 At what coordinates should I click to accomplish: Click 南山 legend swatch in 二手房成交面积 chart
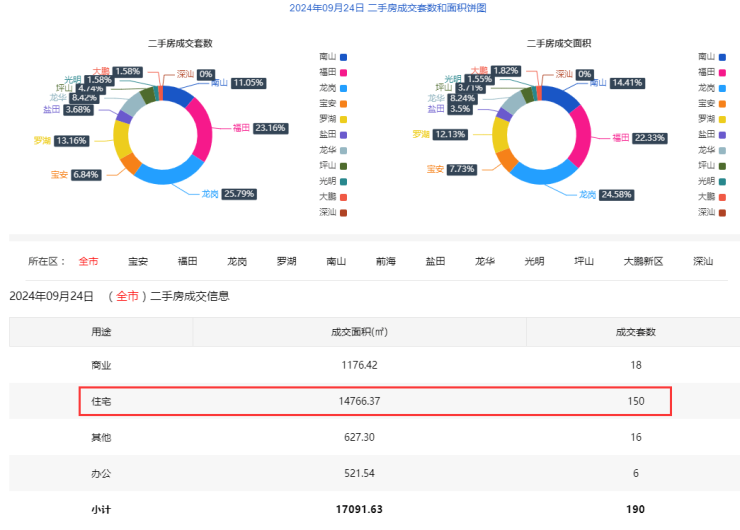[722, 57]
